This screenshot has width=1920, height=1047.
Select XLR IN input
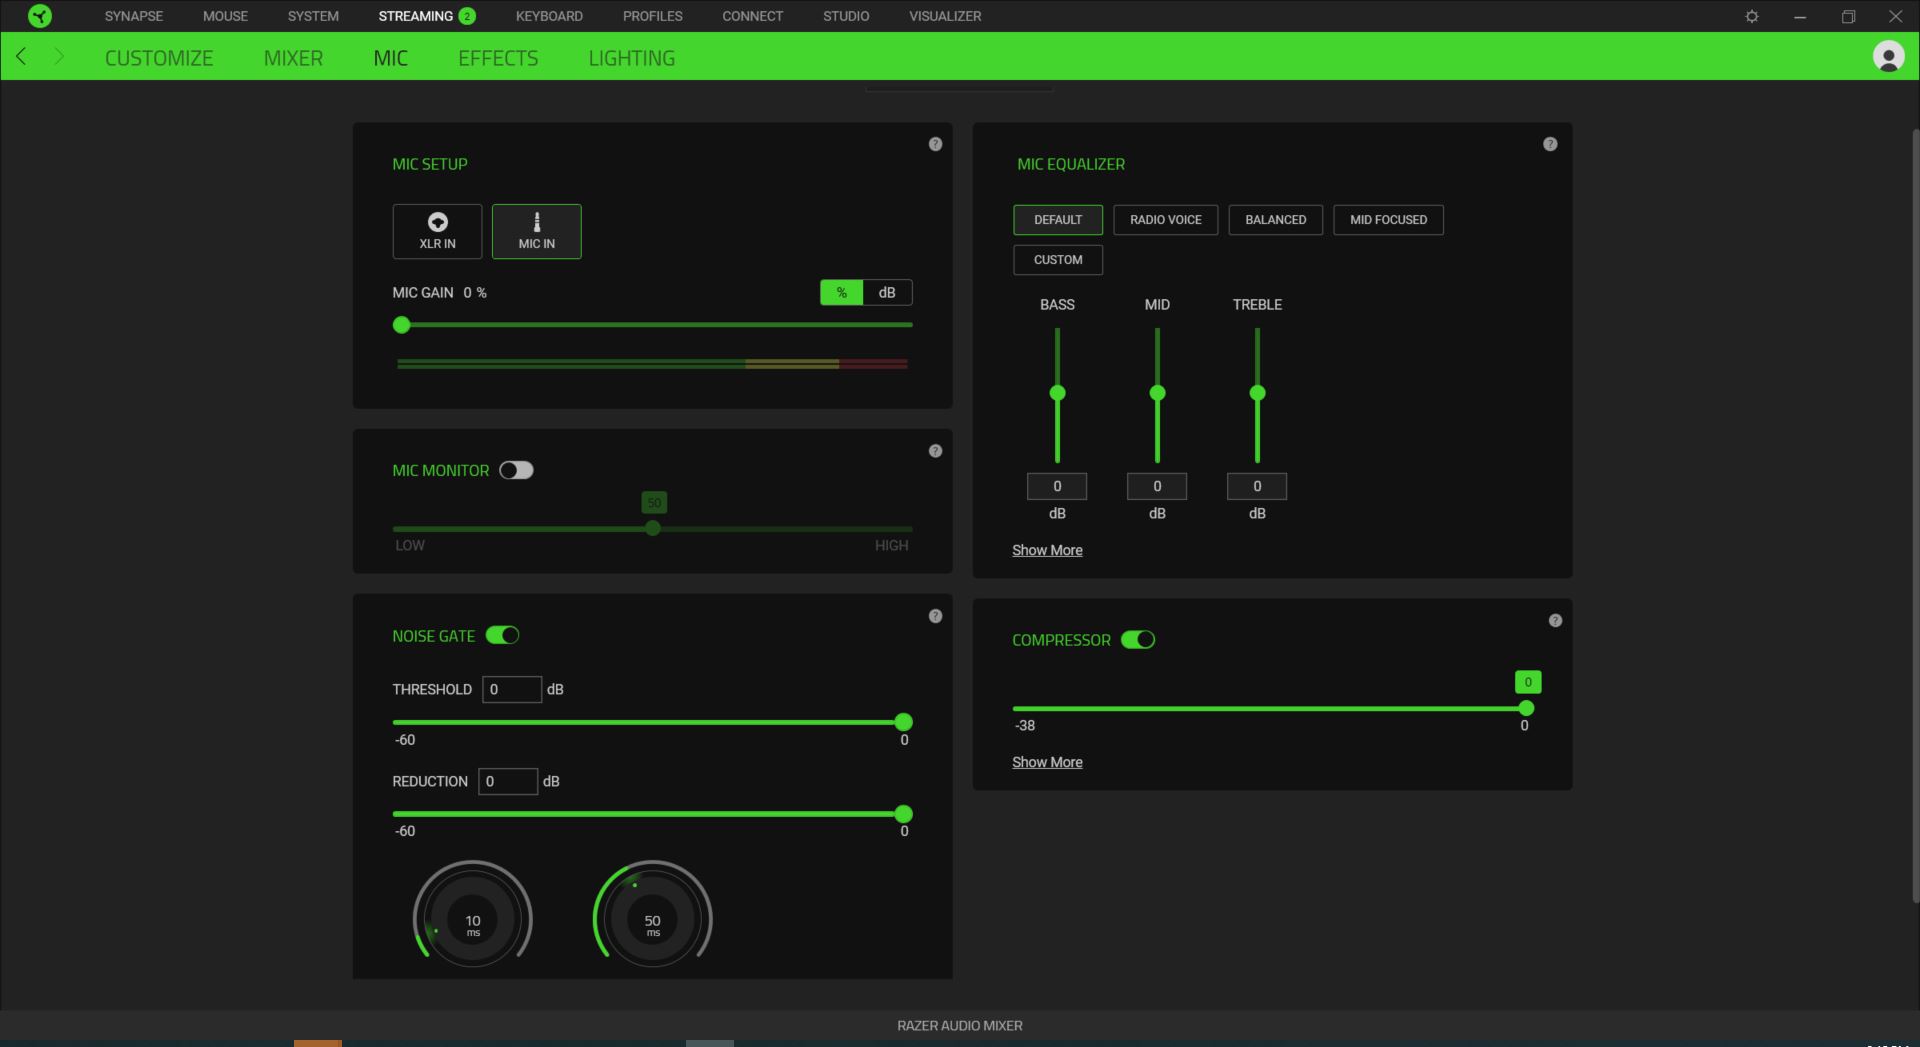point(437,231)
